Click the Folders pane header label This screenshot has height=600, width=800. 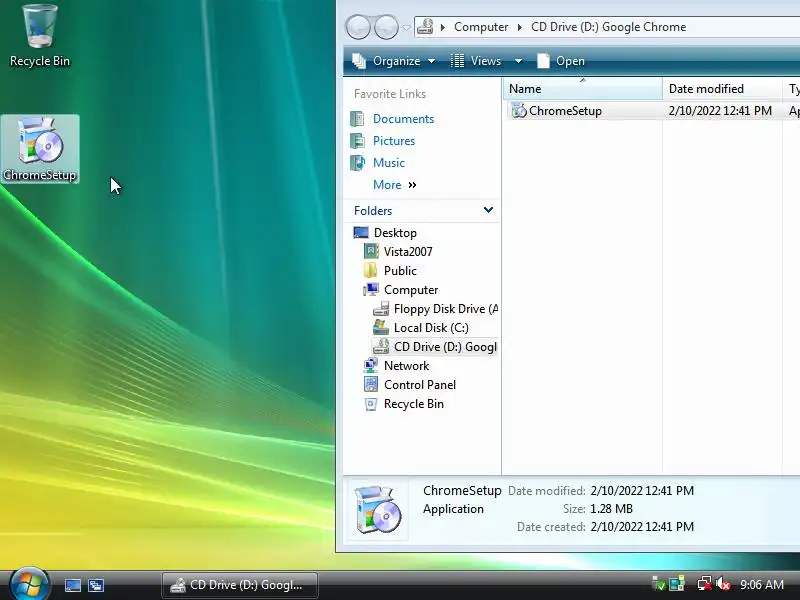373,210
